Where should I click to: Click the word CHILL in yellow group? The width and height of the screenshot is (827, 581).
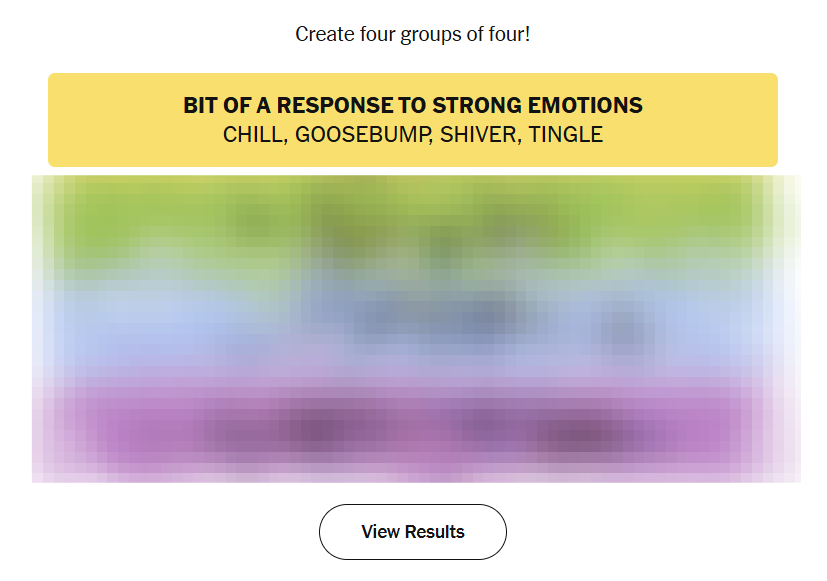click(x=253, y=135)
